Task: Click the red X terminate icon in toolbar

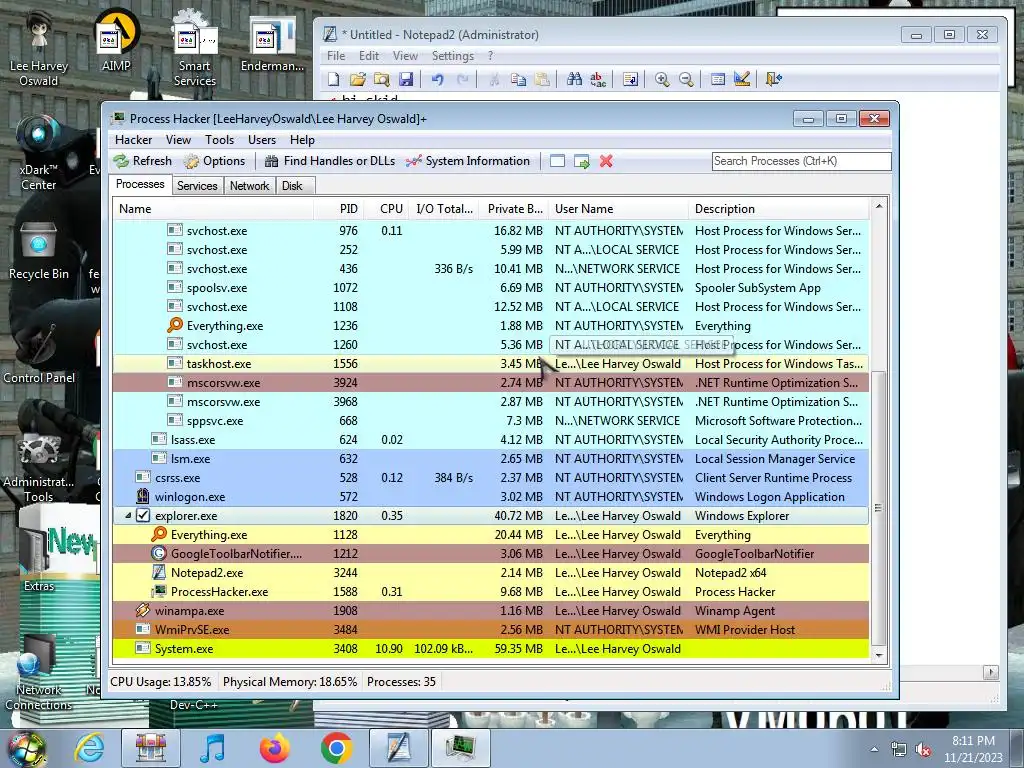Action: point(606,161)
